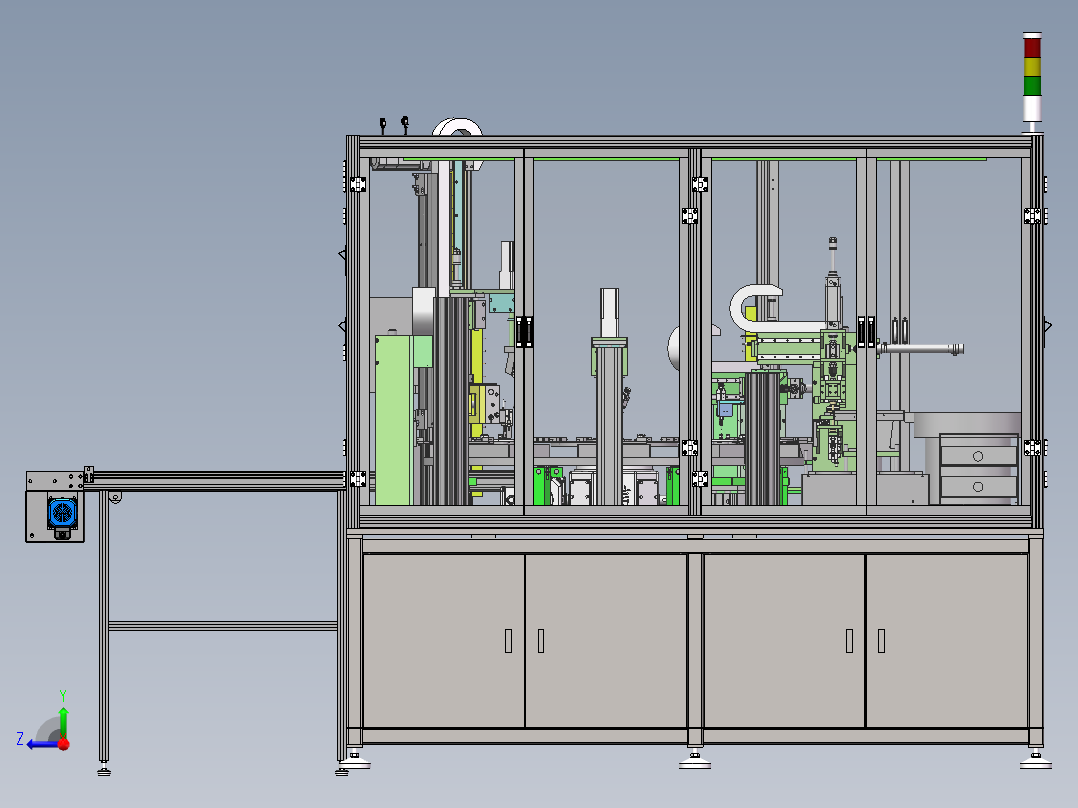Select the white roll on top of the enclosure

click(x=457, y=127)
